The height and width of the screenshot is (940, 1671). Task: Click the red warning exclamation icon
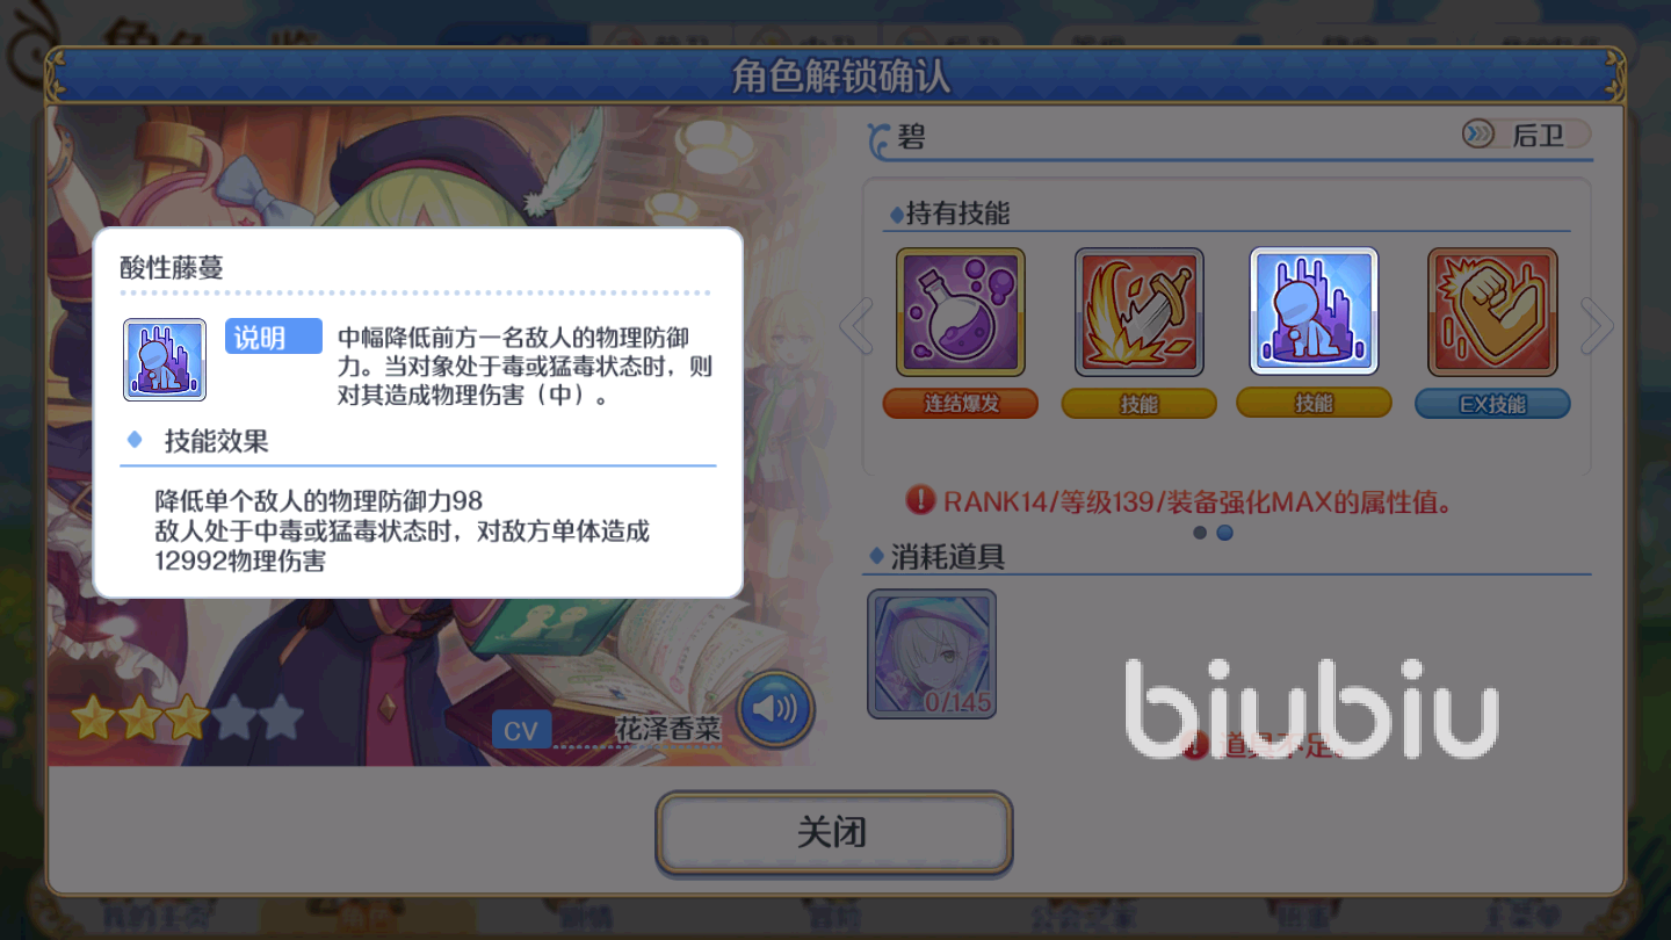click(x=919, y=500)
